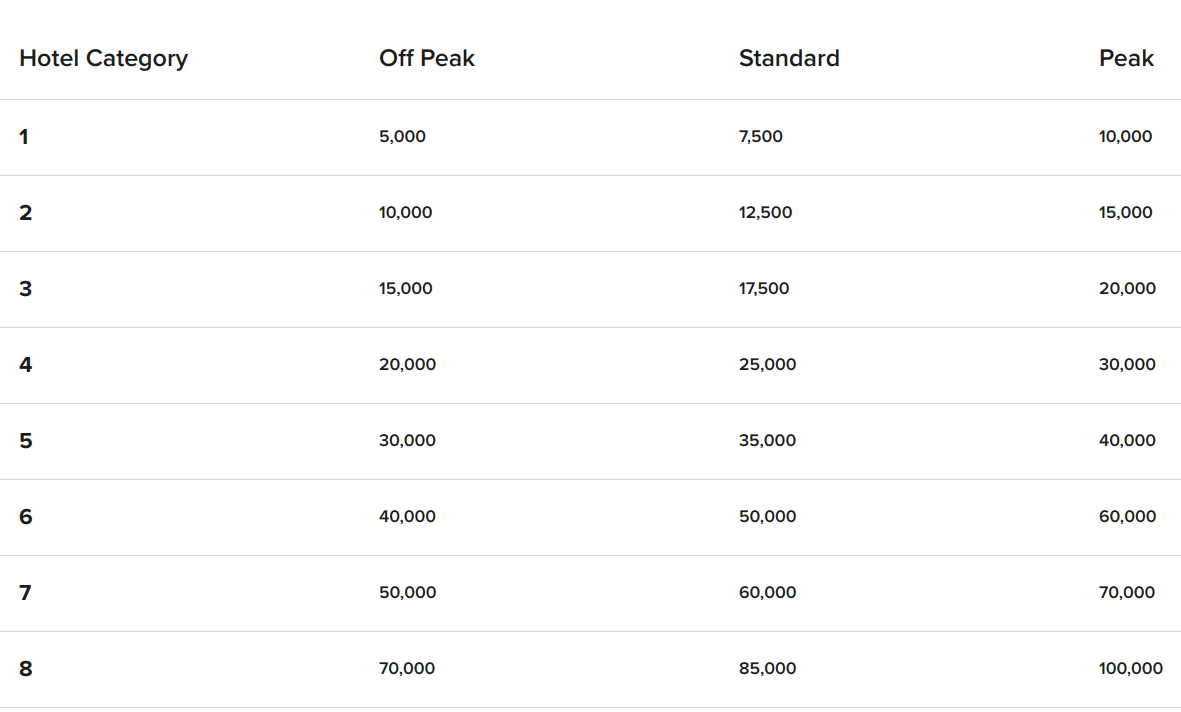Viewport: 1181px width, 712px height.
Task: Click Category 8's 70,000 Off Peak value
Action: (407, 669)
